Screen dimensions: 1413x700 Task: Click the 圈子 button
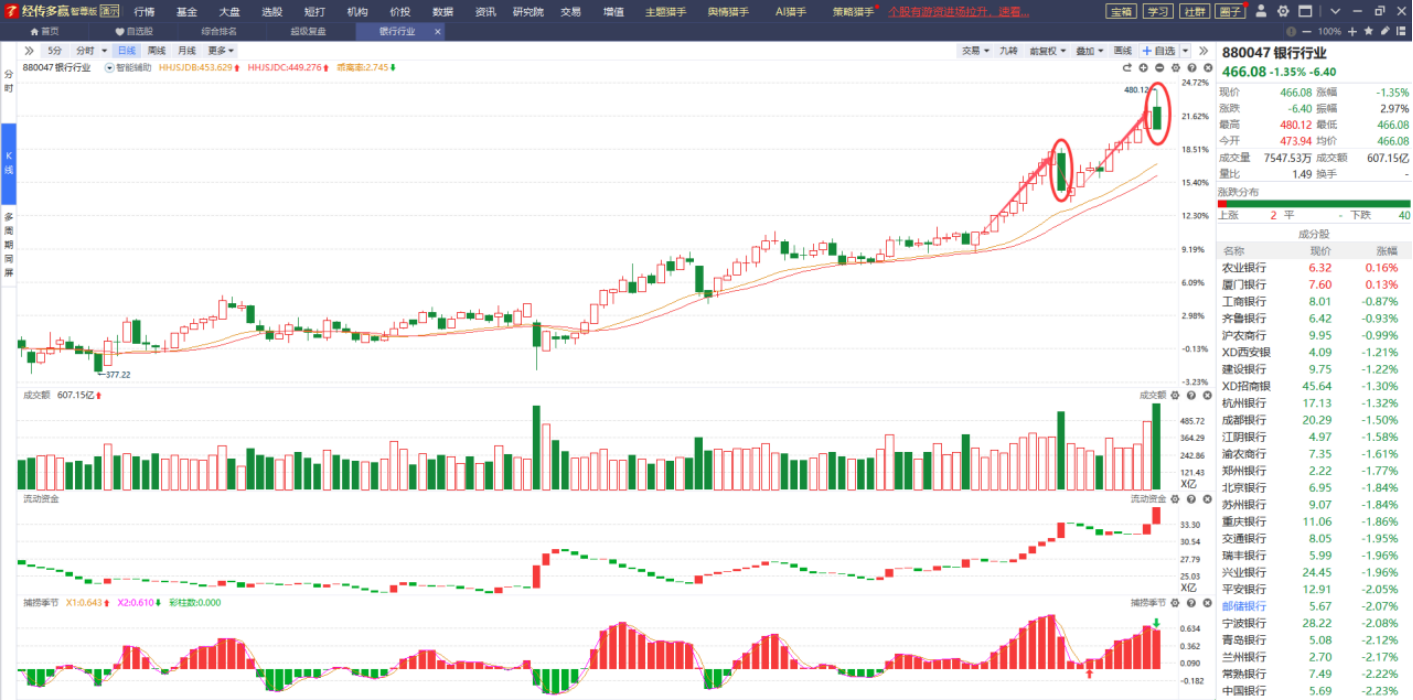pyautogui.click(x=1231, y=12)
